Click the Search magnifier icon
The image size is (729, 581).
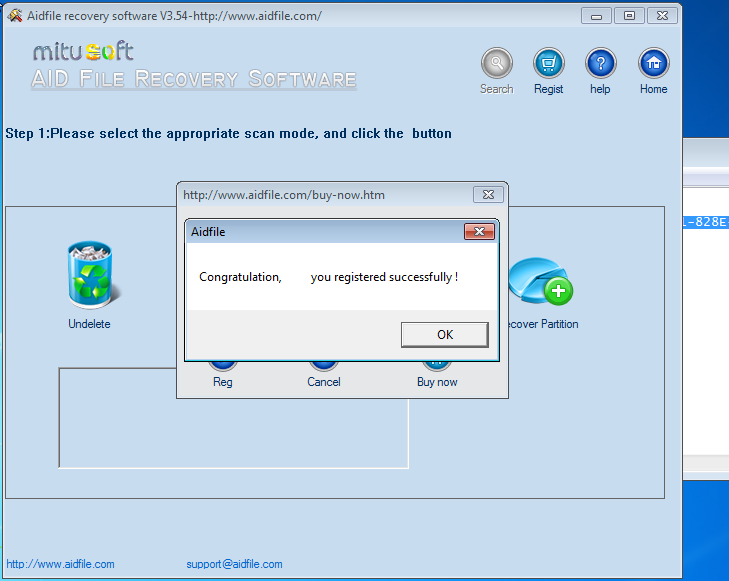497,63
